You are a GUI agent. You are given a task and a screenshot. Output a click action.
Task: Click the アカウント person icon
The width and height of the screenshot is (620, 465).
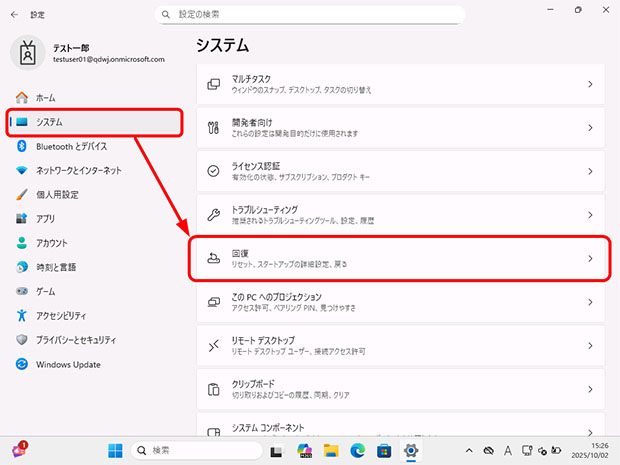(x=22, y=243)
